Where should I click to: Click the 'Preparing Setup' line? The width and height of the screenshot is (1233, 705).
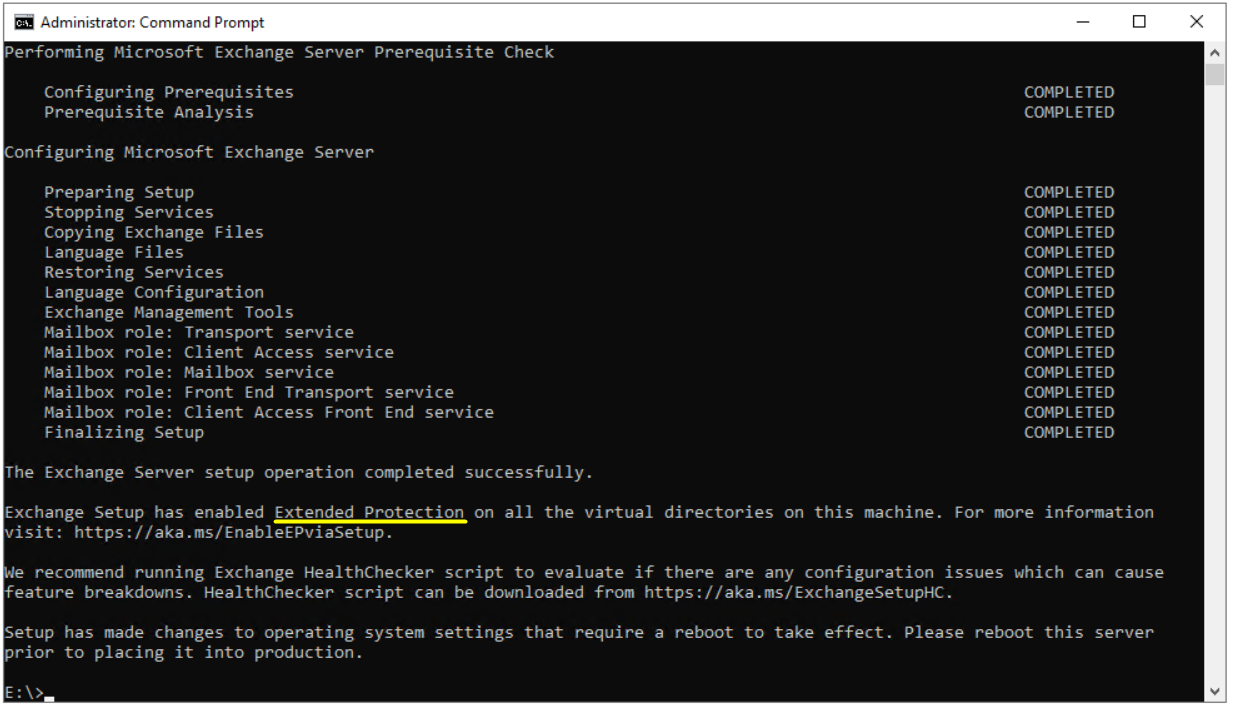coord(119,192)
